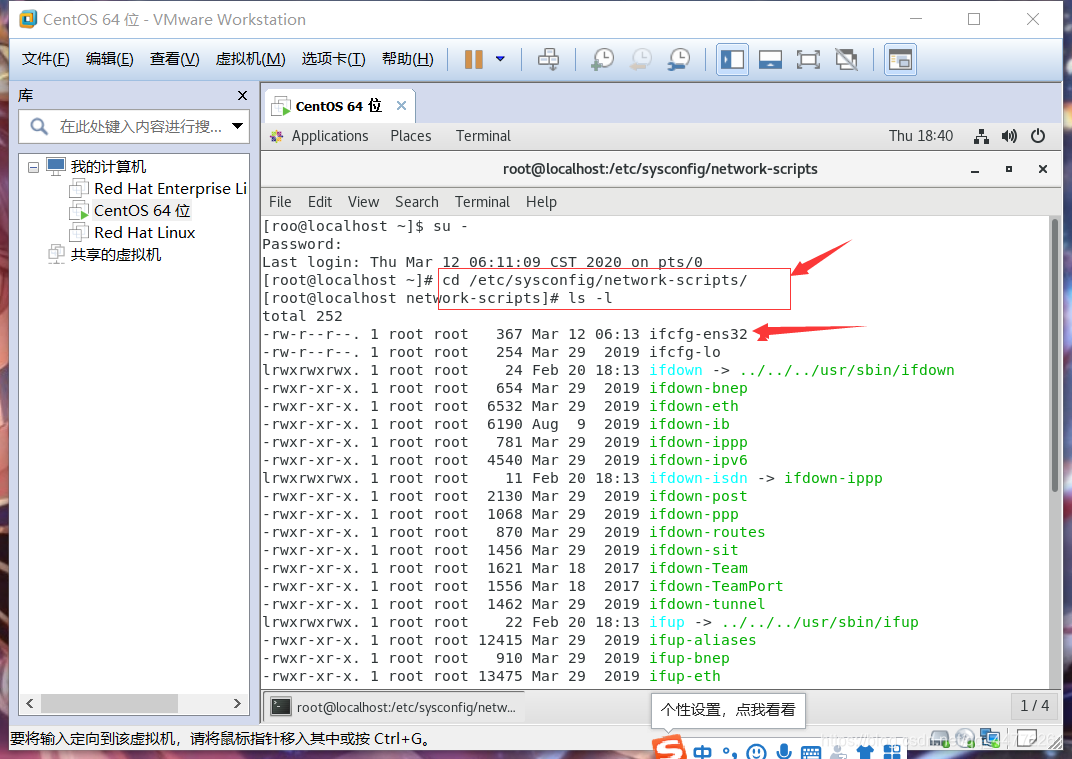Click the library scrollbar left arrow
The width and height of the screenshot is (1072, 759).
[x=29, y=703]
